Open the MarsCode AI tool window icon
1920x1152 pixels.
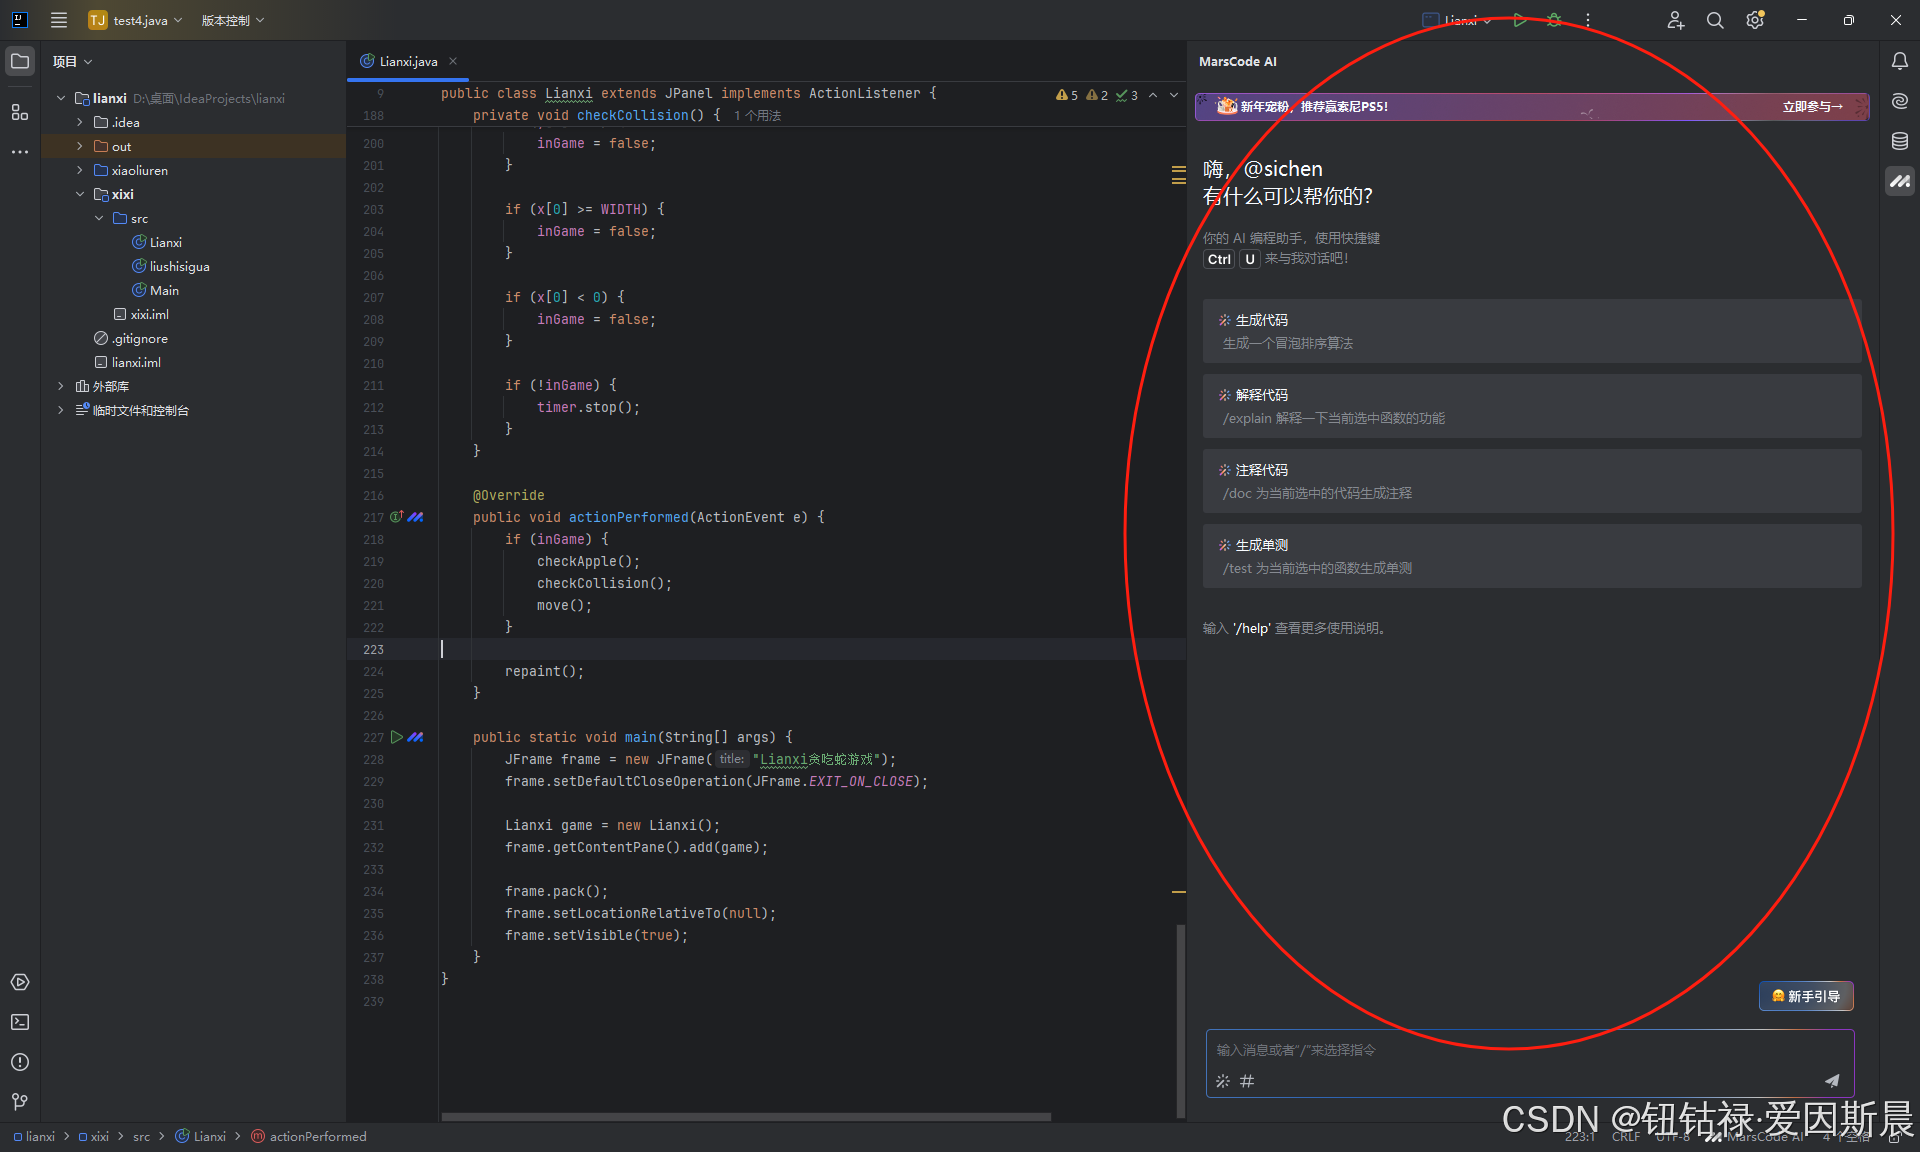click(1899, 181)
